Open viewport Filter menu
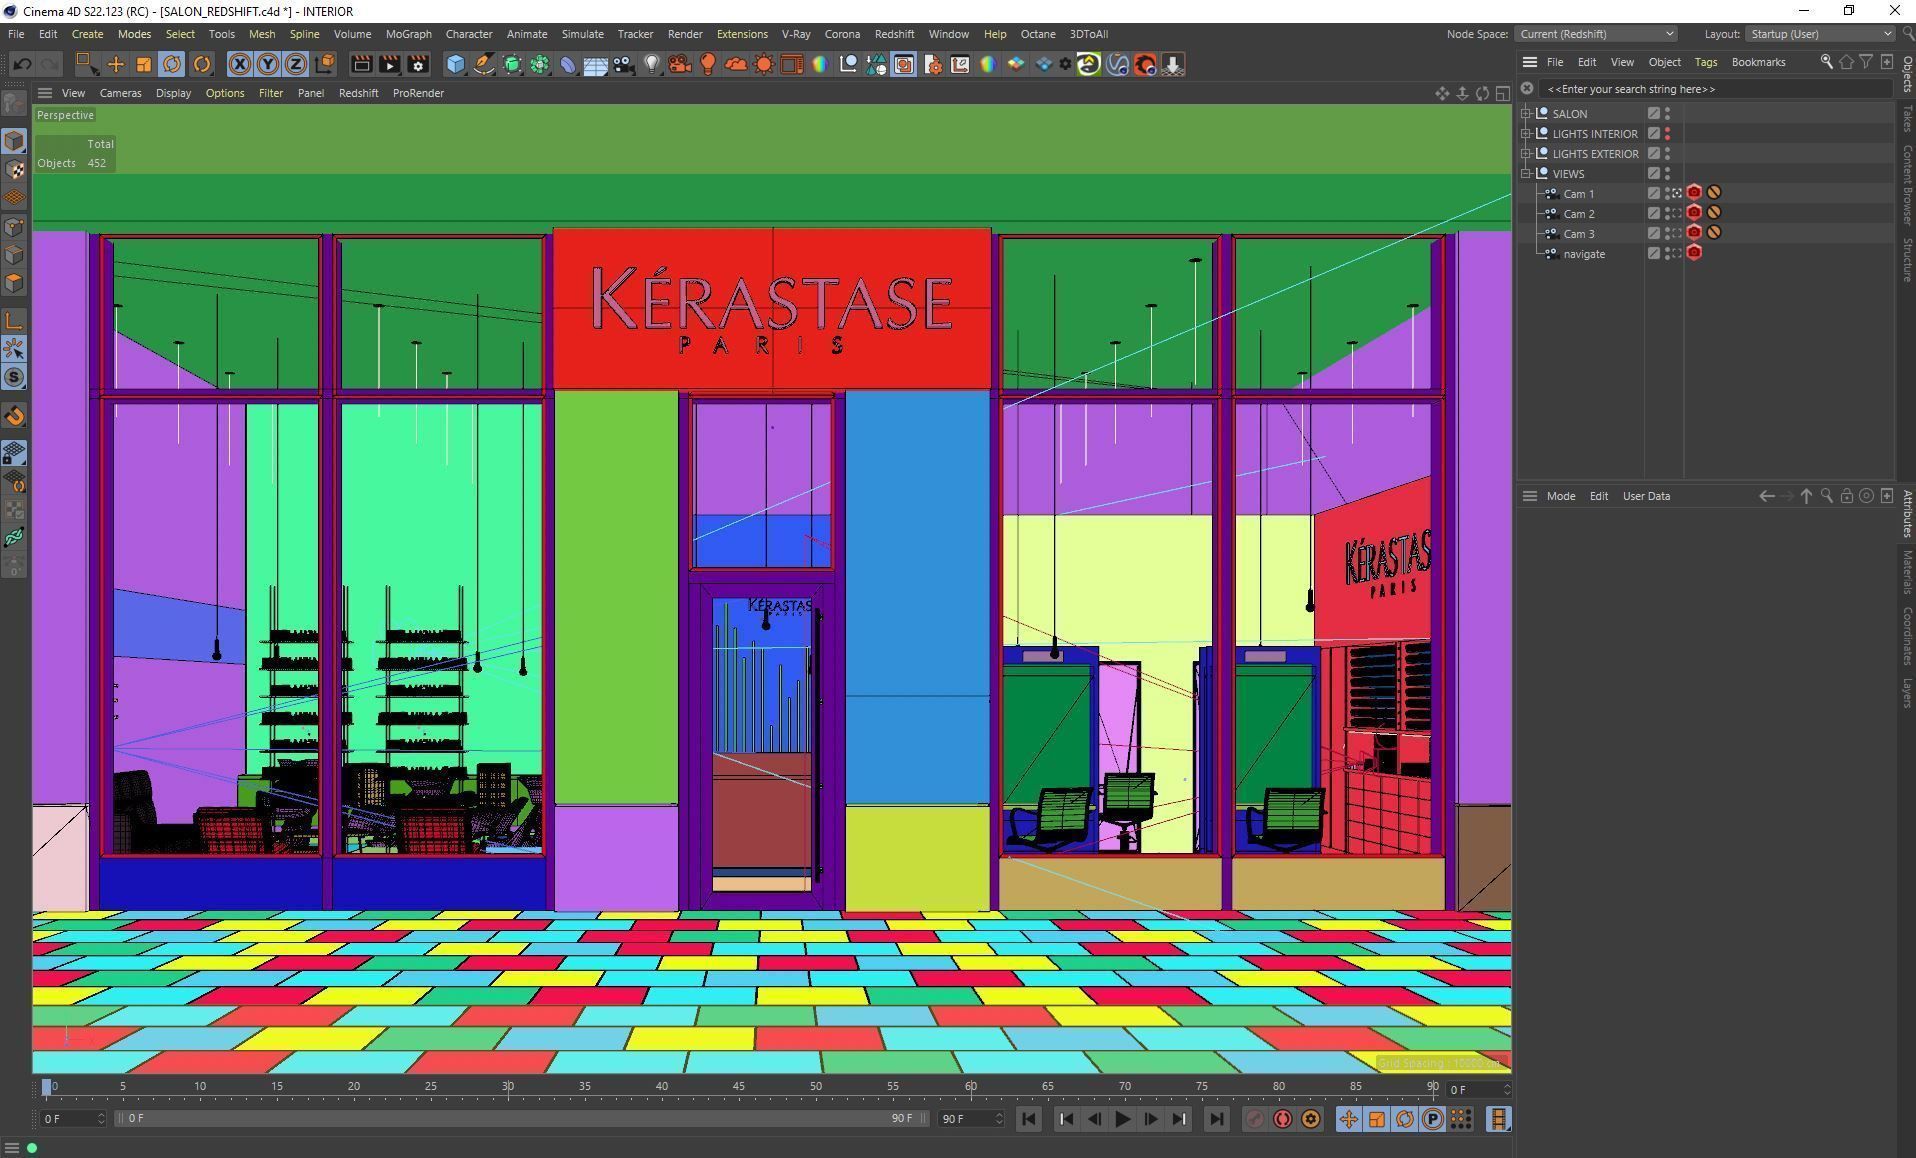The image size is (1916, 1158). [x=271, y=93]
